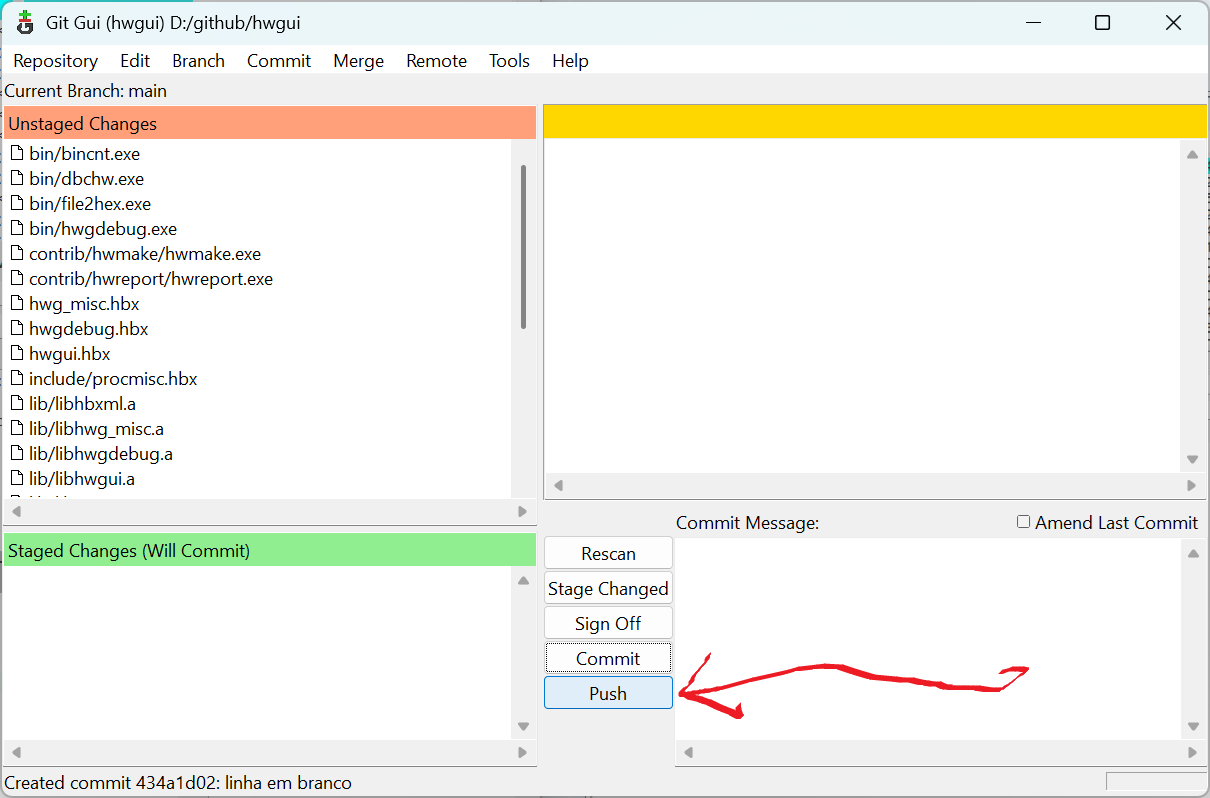Click the file icon beside bin/hwgdebug.exe

click(x=17, y=229)
